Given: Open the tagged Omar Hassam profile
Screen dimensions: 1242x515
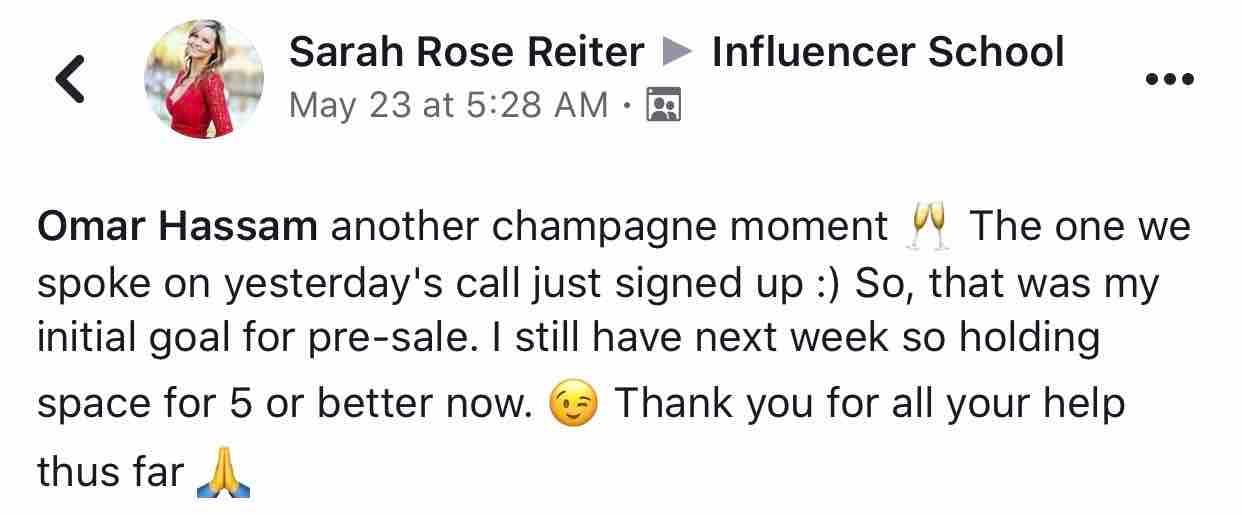Looking at the screenshot, I should click(x=177, y=228).
